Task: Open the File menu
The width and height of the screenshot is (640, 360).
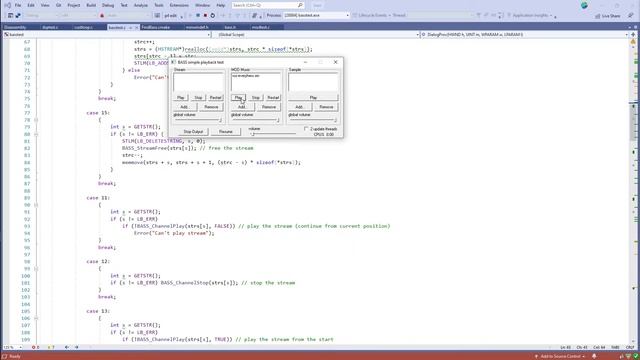Action: [x=18, y=5]
